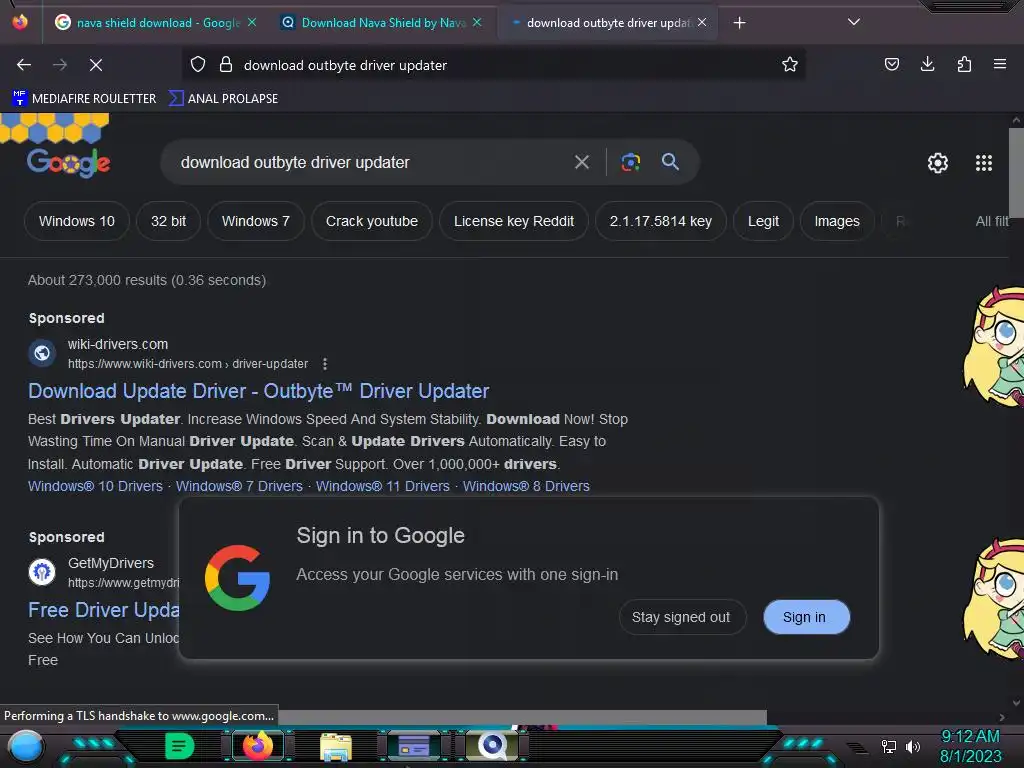Open the All filters option

tap(992, 221)
